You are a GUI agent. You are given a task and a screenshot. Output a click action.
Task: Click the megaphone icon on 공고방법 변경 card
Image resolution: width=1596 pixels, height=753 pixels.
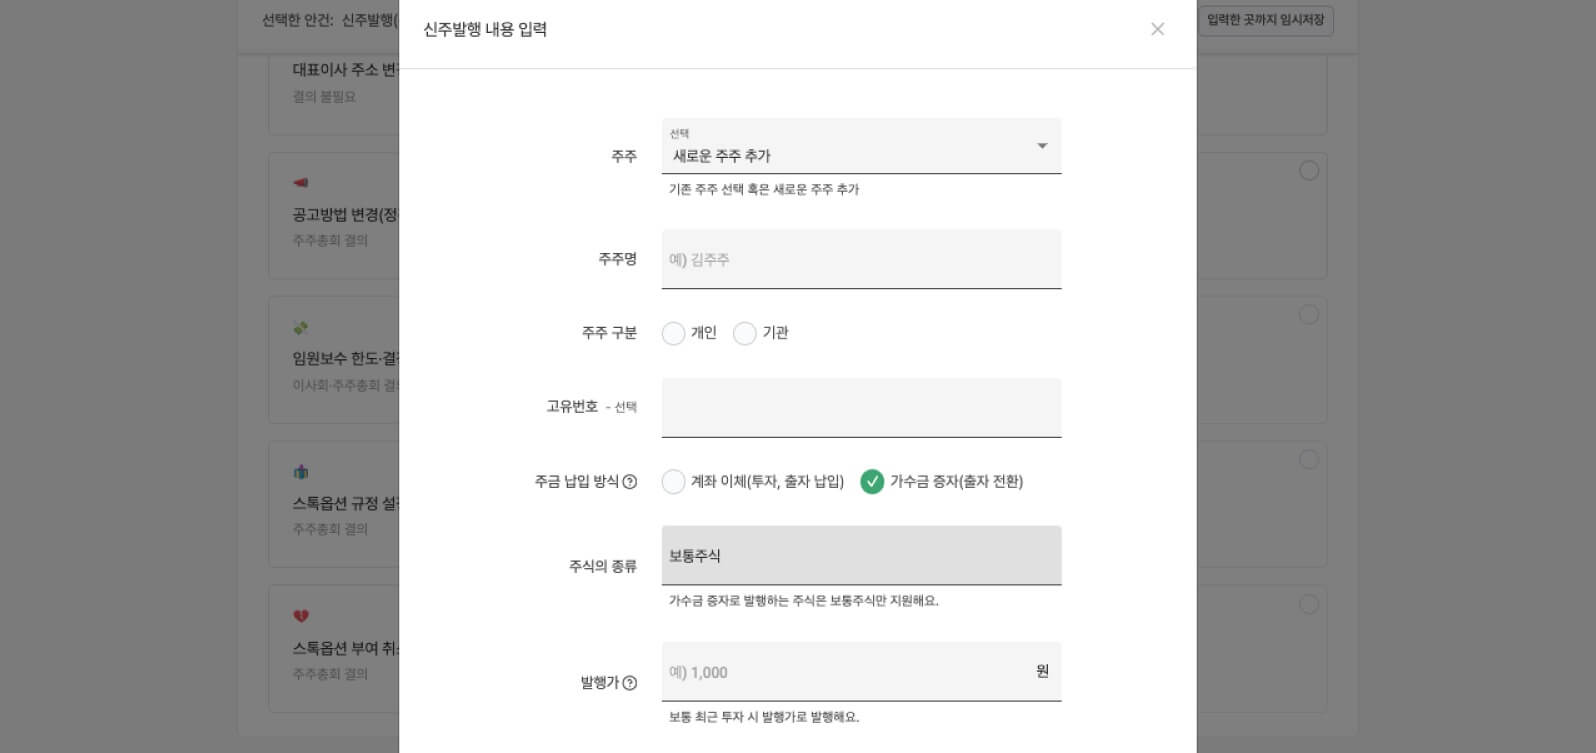(x=300, y=183)
